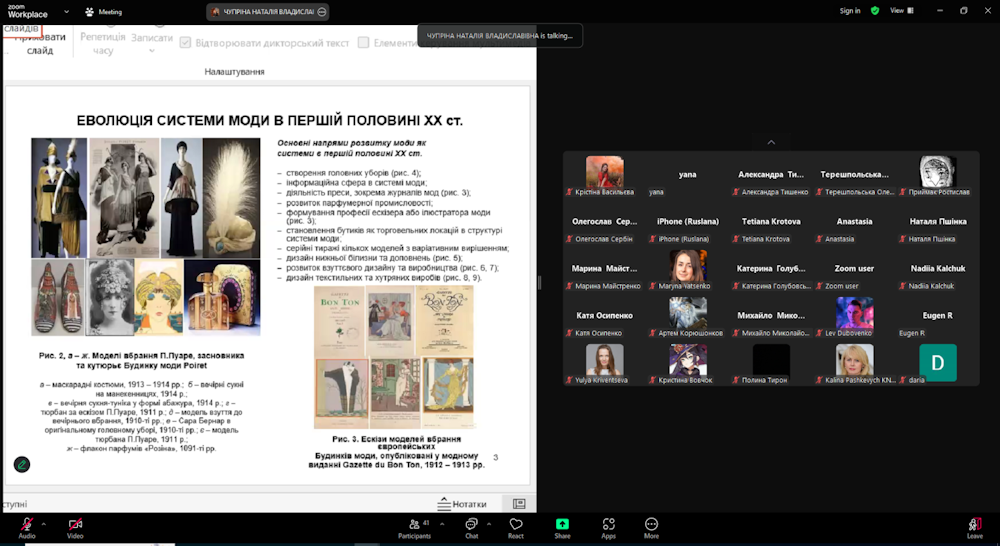The height and width of the screenshot is (546, 1000).
Task: Open the Participants panel
Action: pos(415,528)
